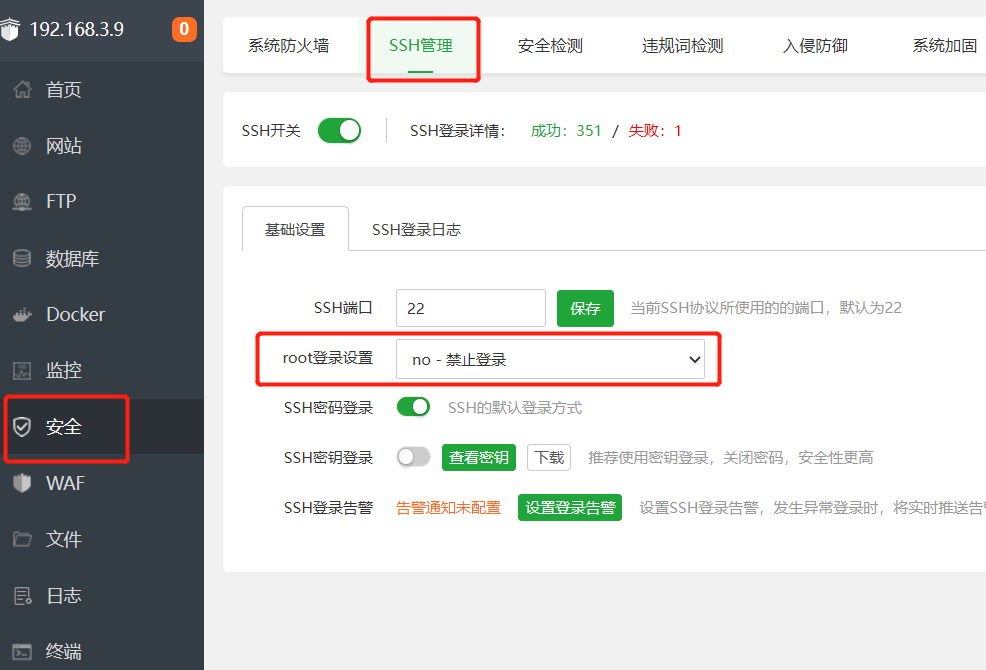Switch to the SSH登录日志 sub-tab
986x670 pixels.
[416, 230]
